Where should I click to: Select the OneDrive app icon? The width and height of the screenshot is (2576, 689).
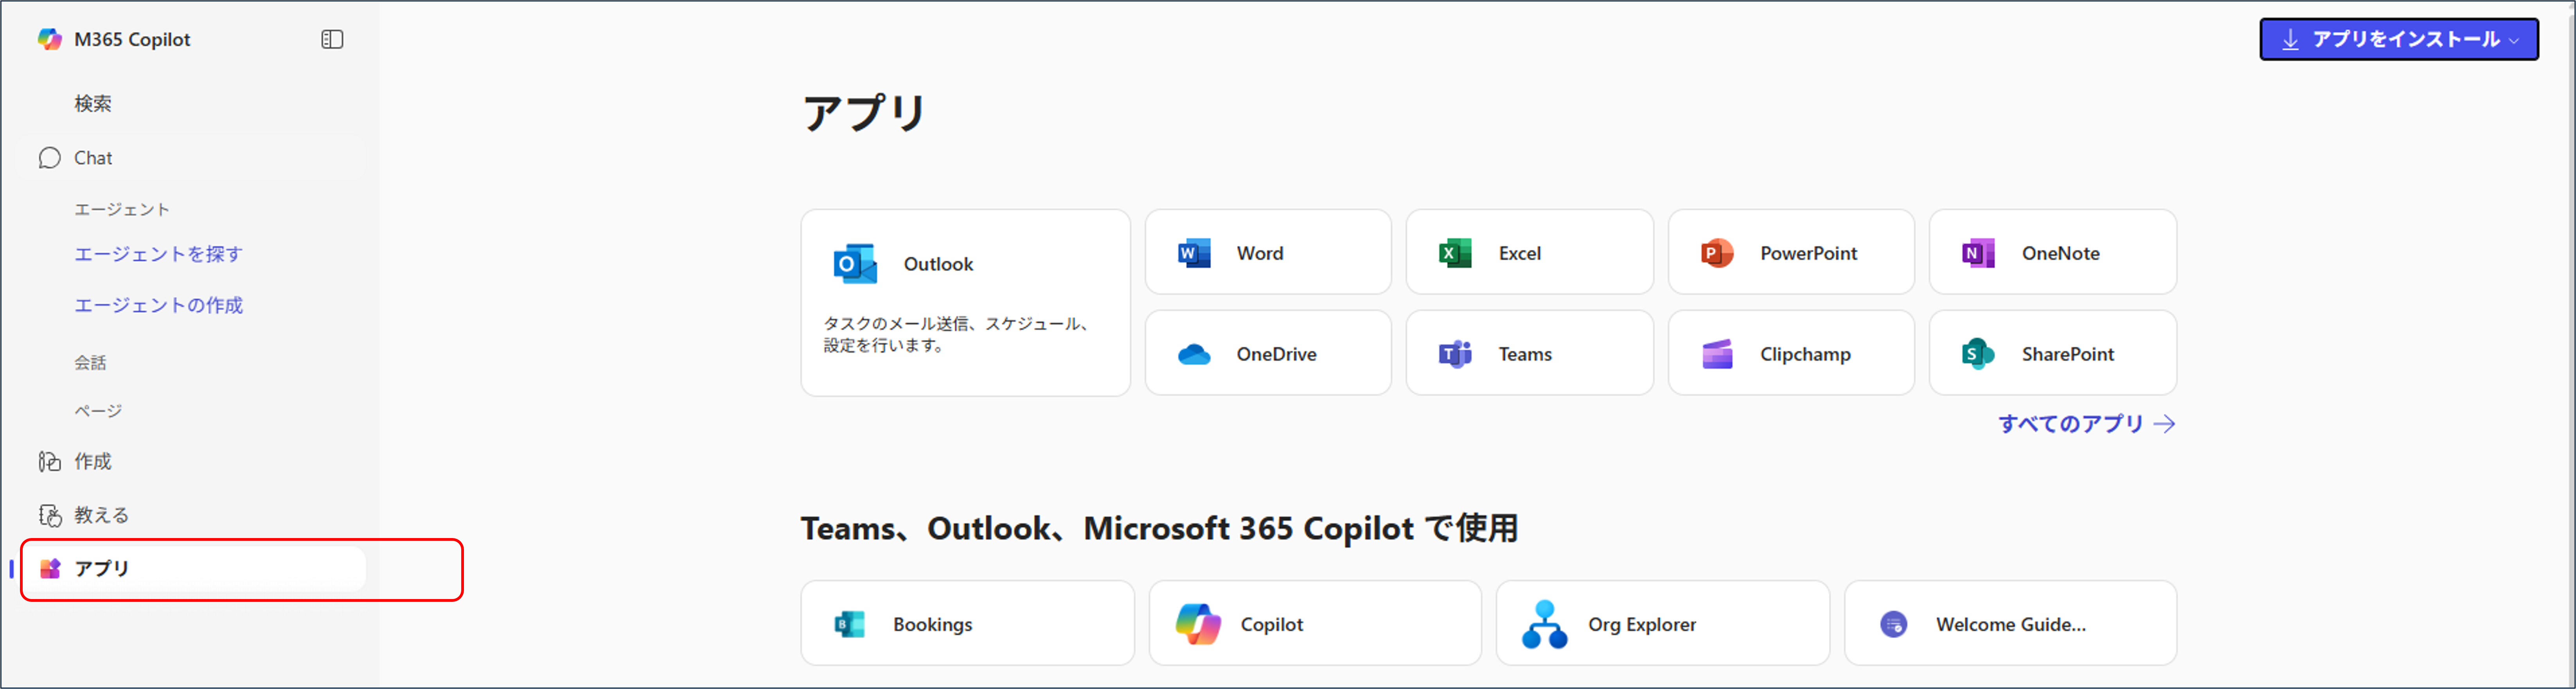1267,353
